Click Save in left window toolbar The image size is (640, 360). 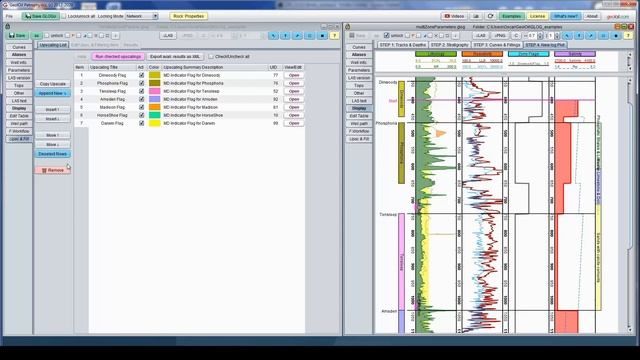click(x=18, y=36)
